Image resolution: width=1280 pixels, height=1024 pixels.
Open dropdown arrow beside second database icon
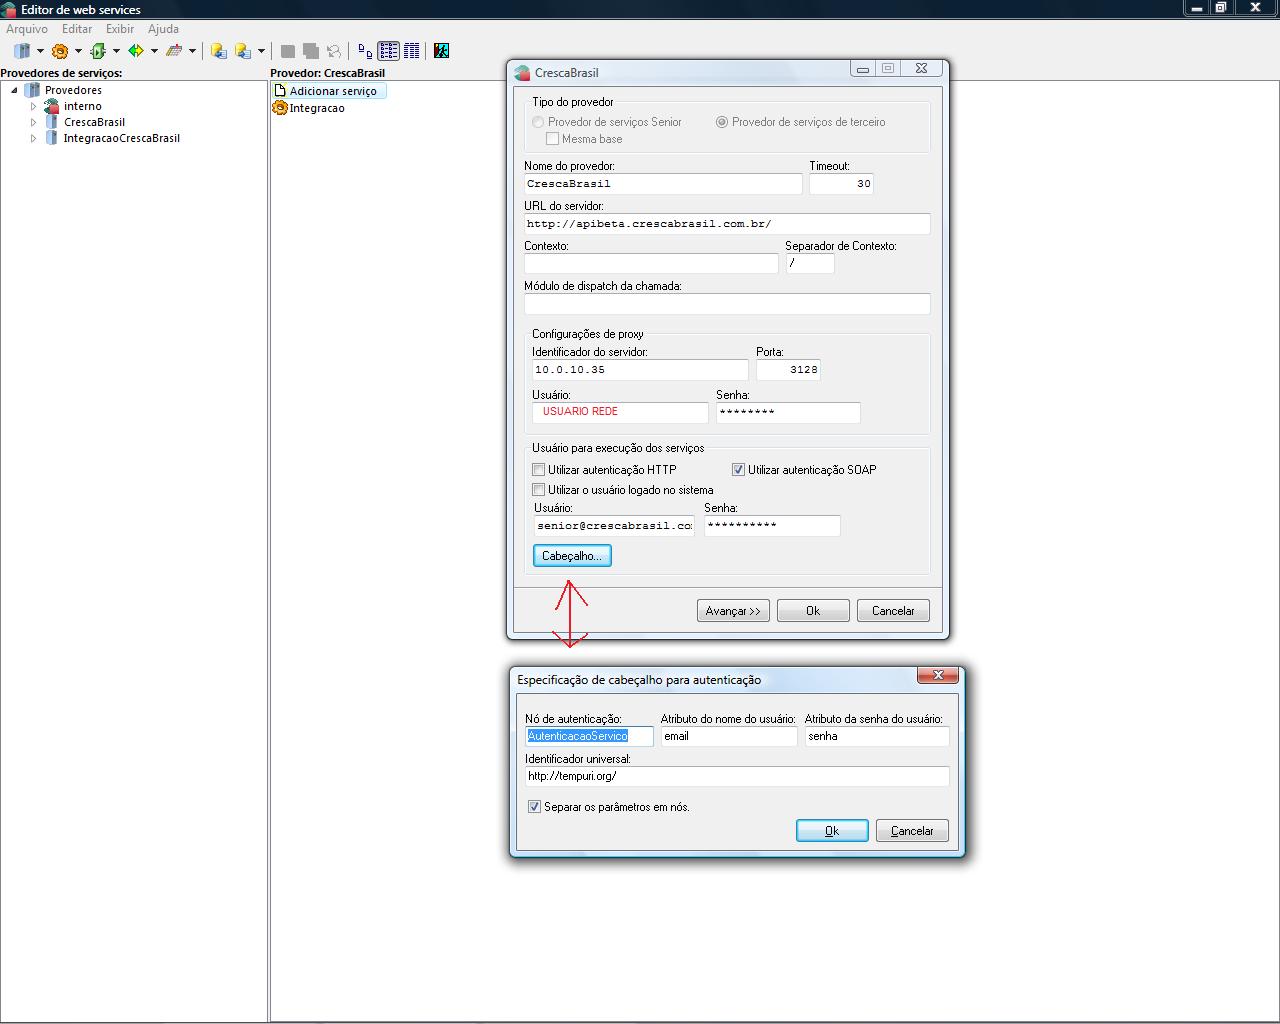point(261,51)
